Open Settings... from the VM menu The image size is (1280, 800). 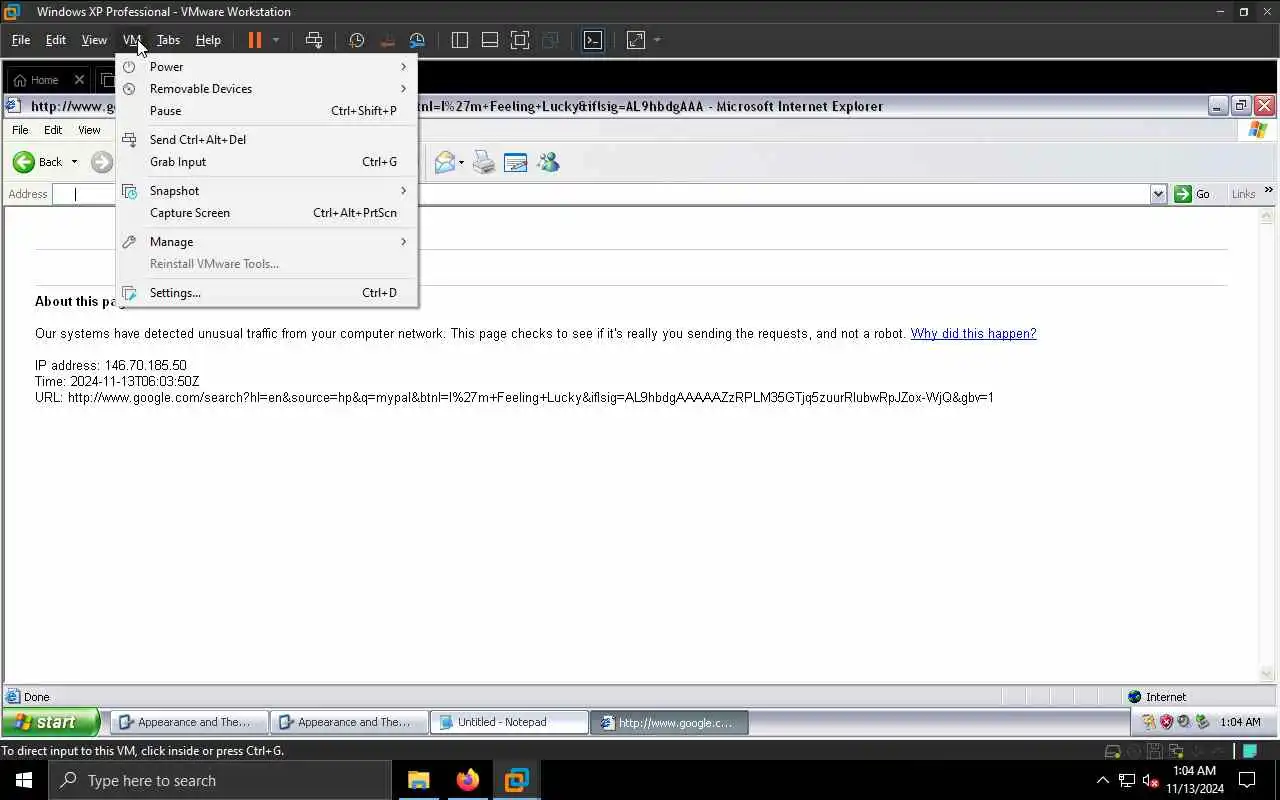[x=266, y=293]
